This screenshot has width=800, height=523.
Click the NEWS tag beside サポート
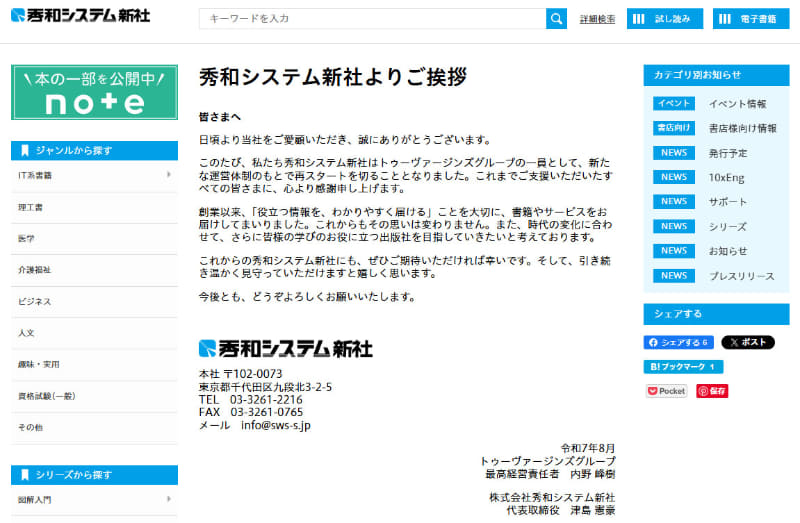pos(674,202)
